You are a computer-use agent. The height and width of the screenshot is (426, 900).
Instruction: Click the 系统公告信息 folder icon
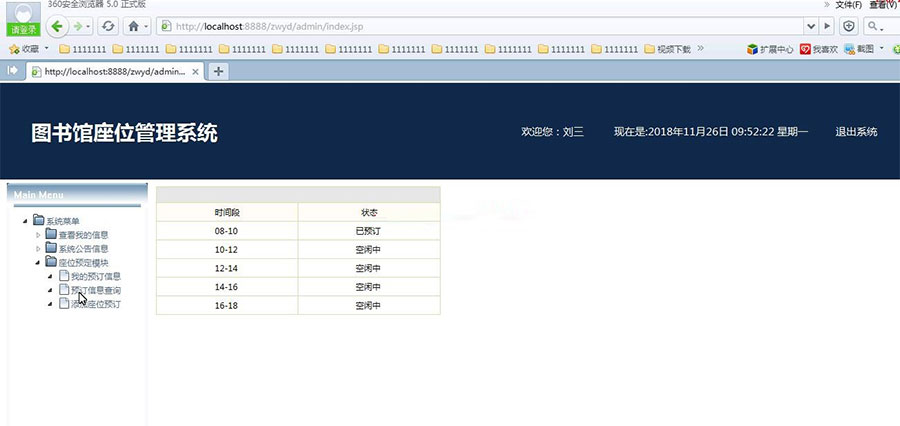pyautogui.click(x=51, y=247)
